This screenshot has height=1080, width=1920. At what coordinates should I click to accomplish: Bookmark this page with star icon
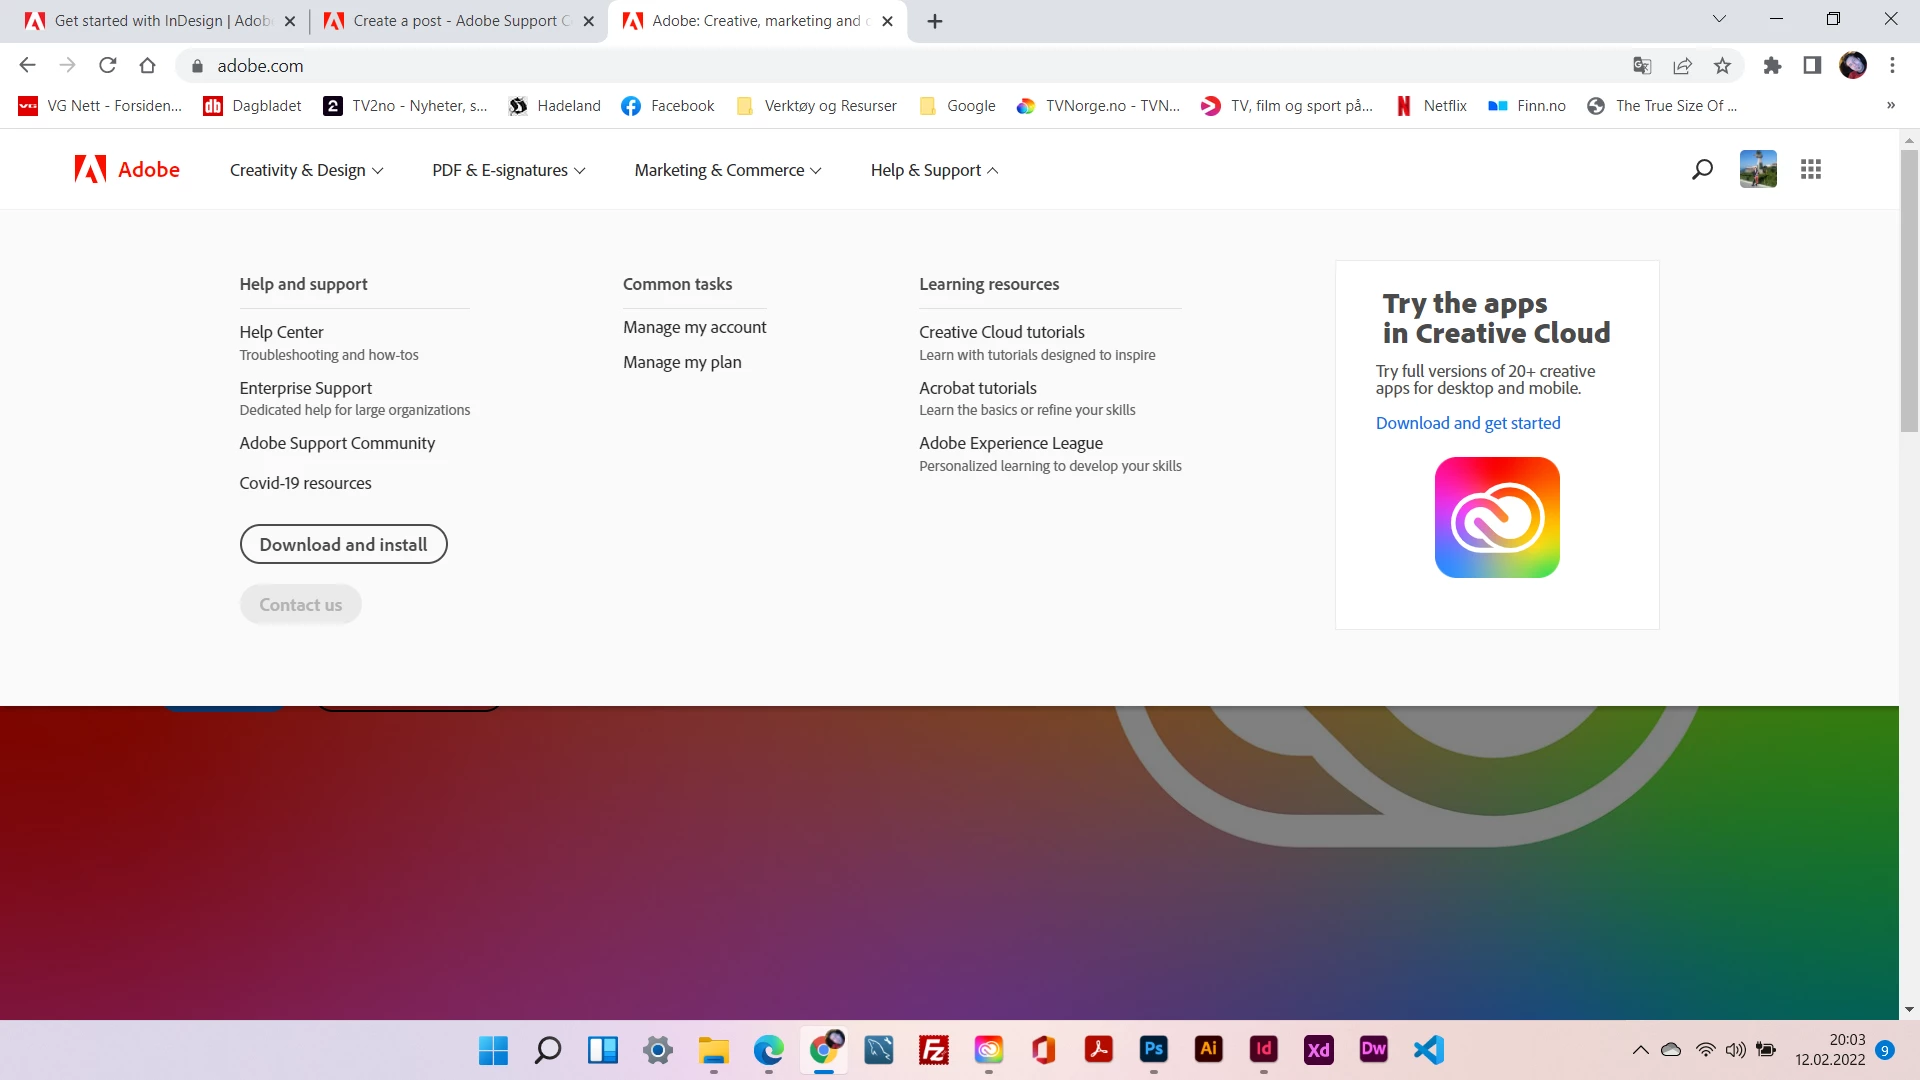coord(1722,66)
